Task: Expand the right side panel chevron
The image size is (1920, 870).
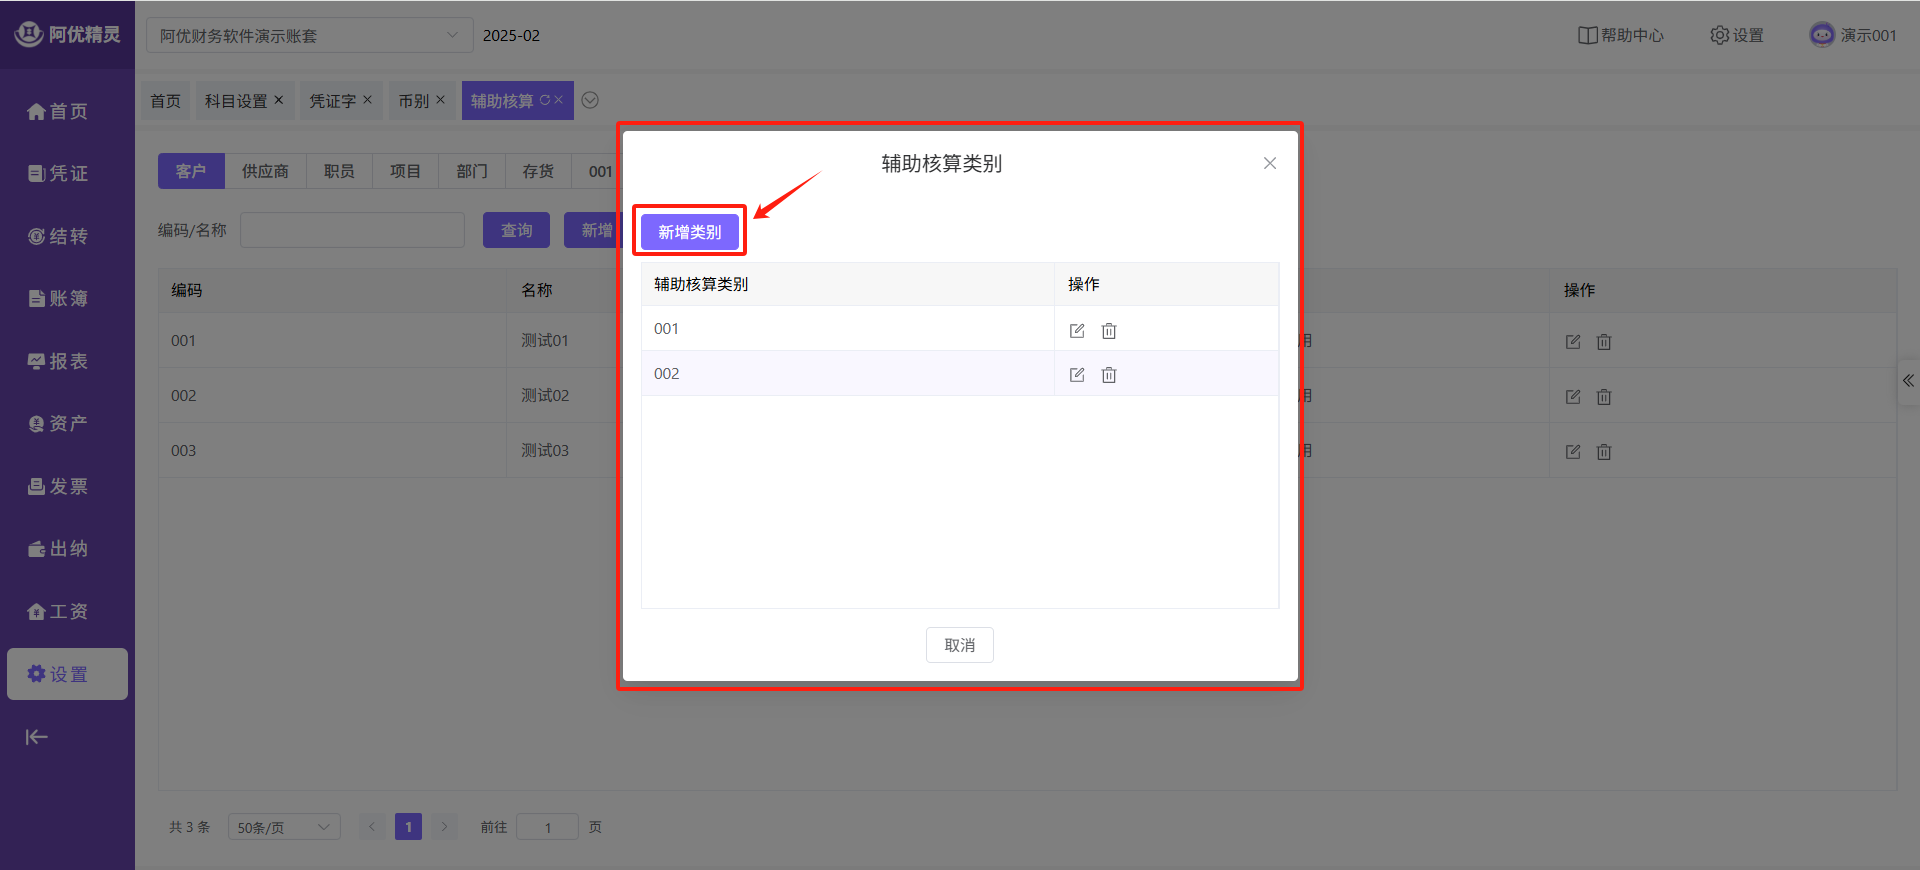Action: click(1908, 381)
